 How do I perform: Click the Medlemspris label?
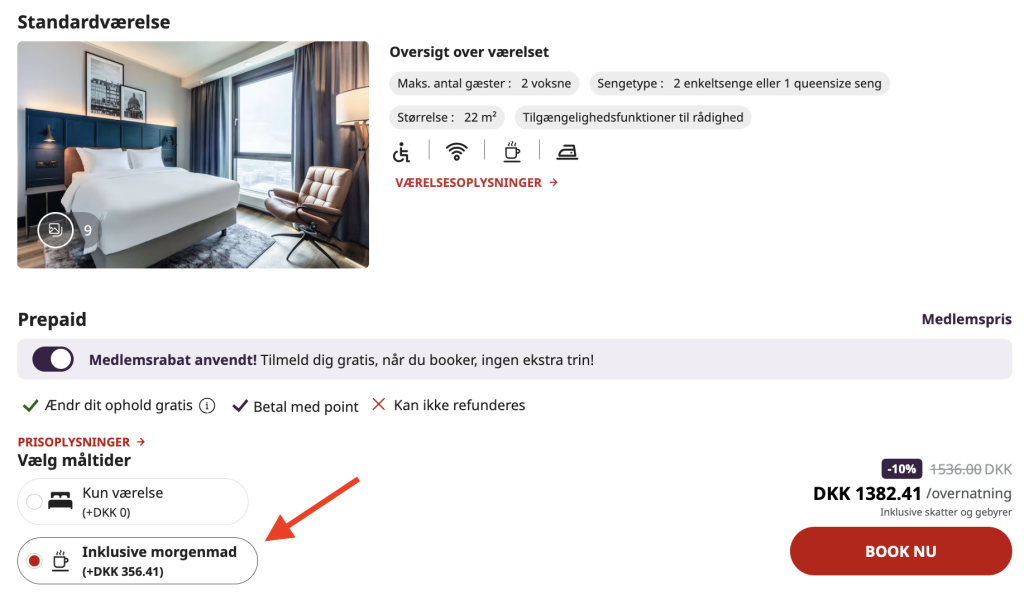click(x=967, y=319)
